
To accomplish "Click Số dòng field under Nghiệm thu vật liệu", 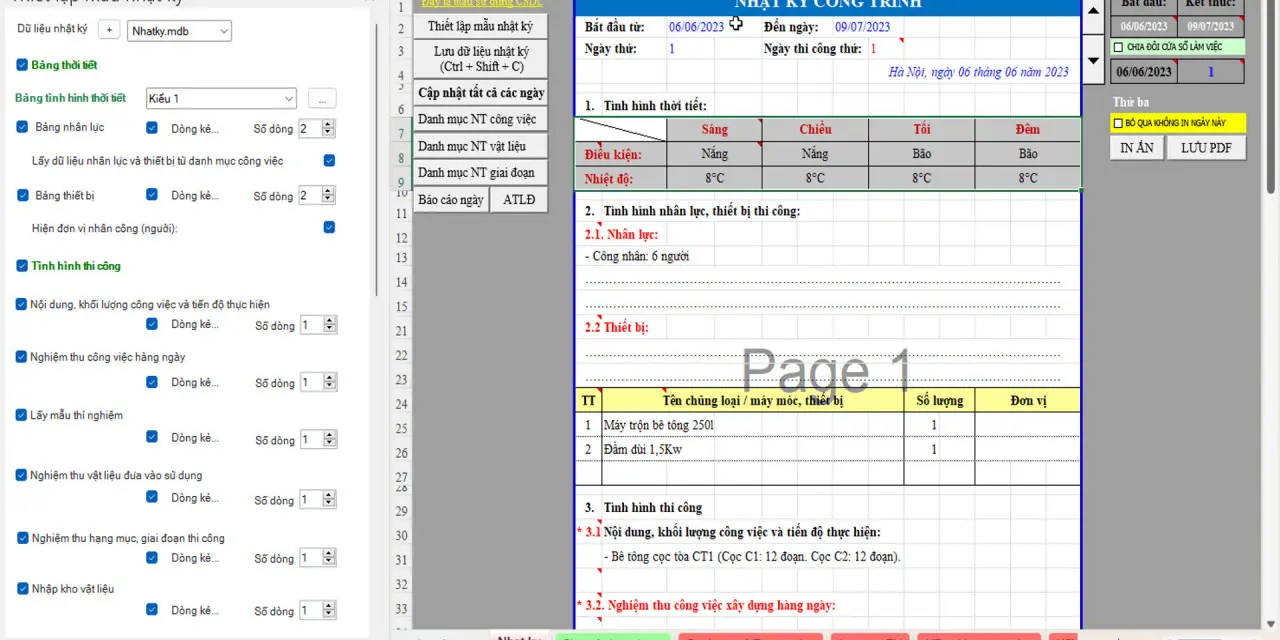I will point(311,499).
